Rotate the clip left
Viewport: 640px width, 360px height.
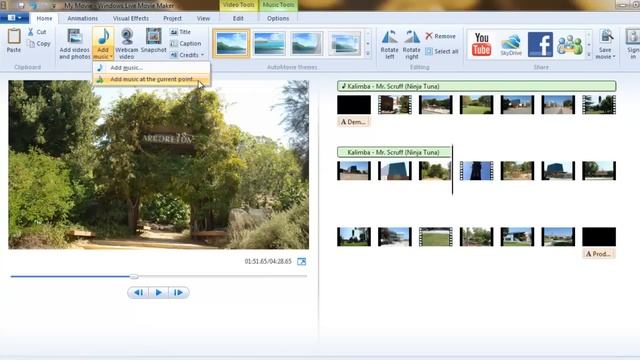pos(389,44)
